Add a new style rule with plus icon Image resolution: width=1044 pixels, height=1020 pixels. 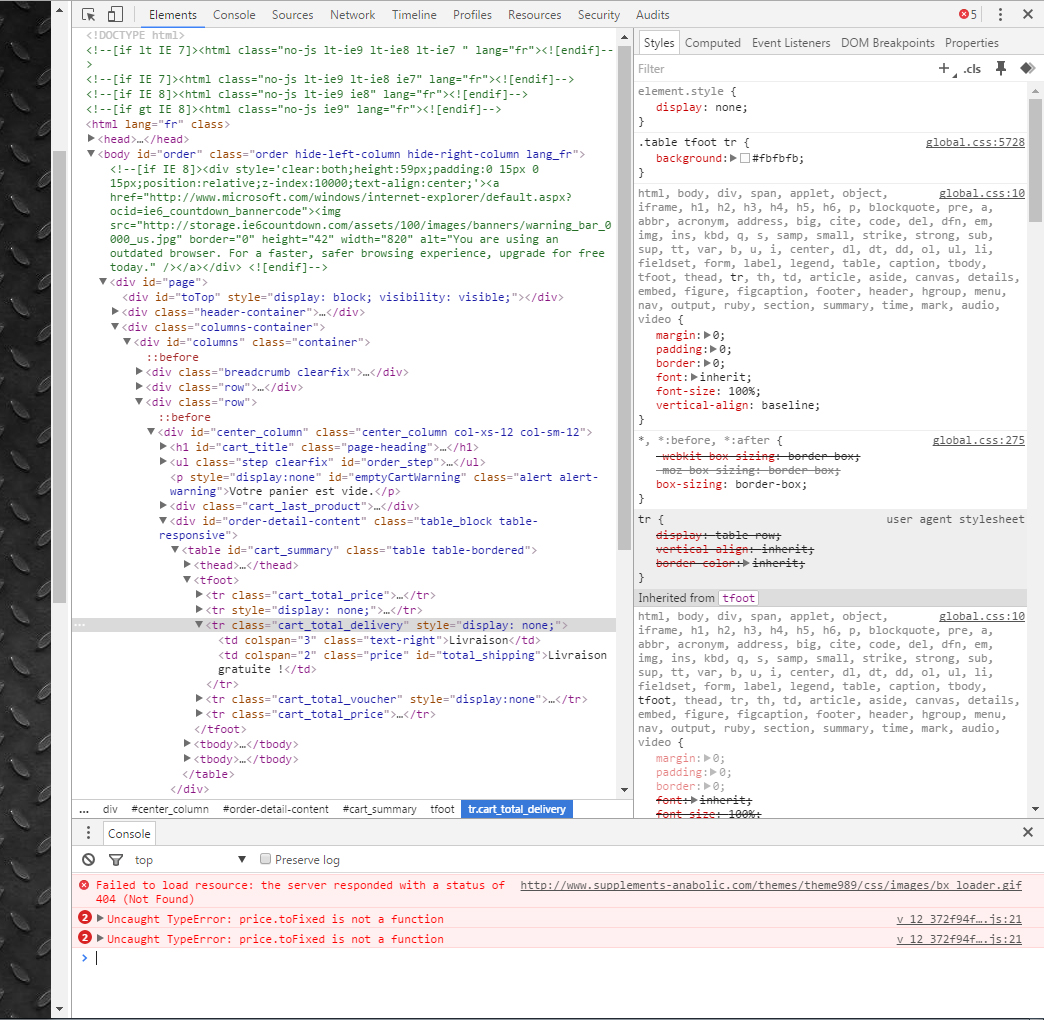pos(943,69)
